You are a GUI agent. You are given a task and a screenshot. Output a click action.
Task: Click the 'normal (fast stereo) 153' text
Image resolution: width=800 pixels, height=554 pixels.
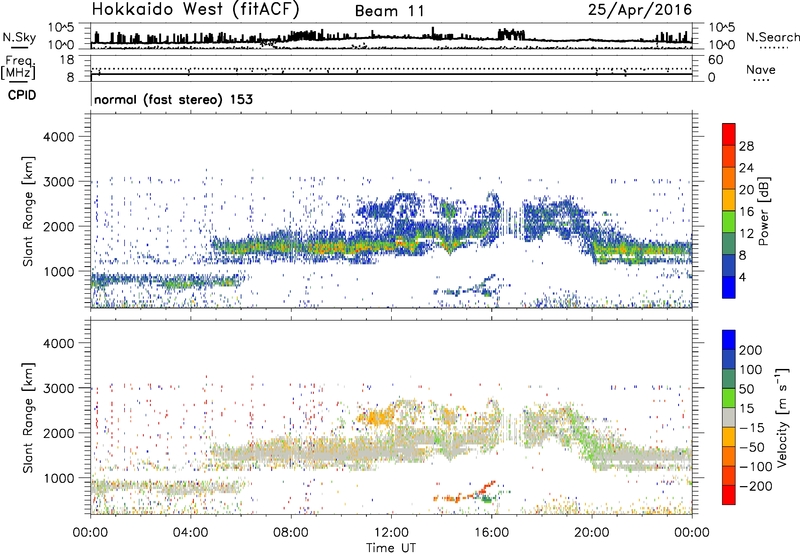(x=173, y=99)
